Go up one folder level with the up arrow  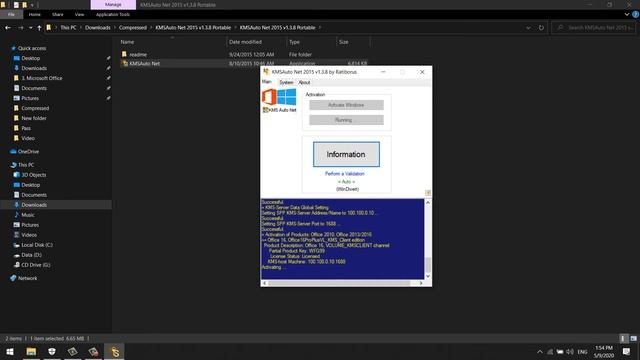coord(39,28)
